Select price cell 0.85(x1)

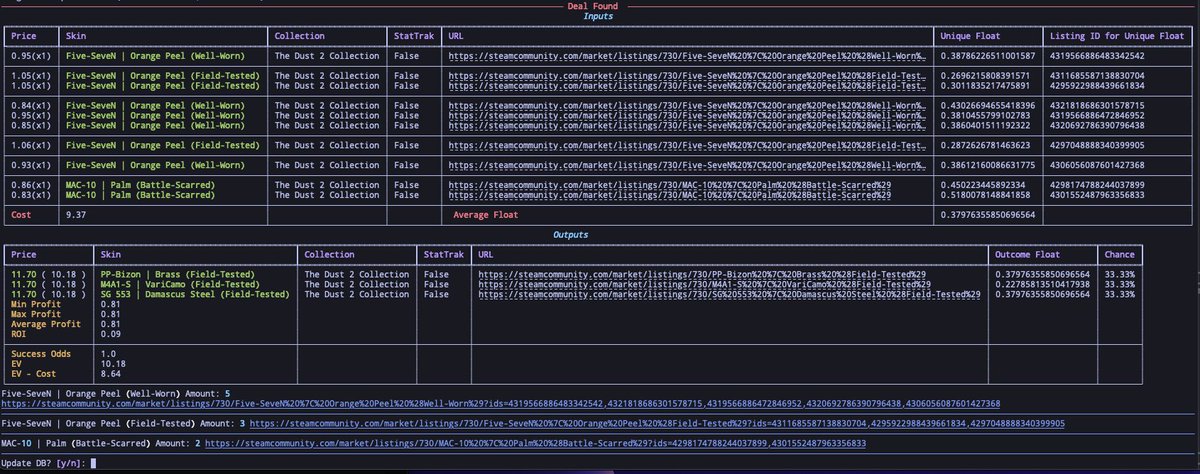(32, 124)
